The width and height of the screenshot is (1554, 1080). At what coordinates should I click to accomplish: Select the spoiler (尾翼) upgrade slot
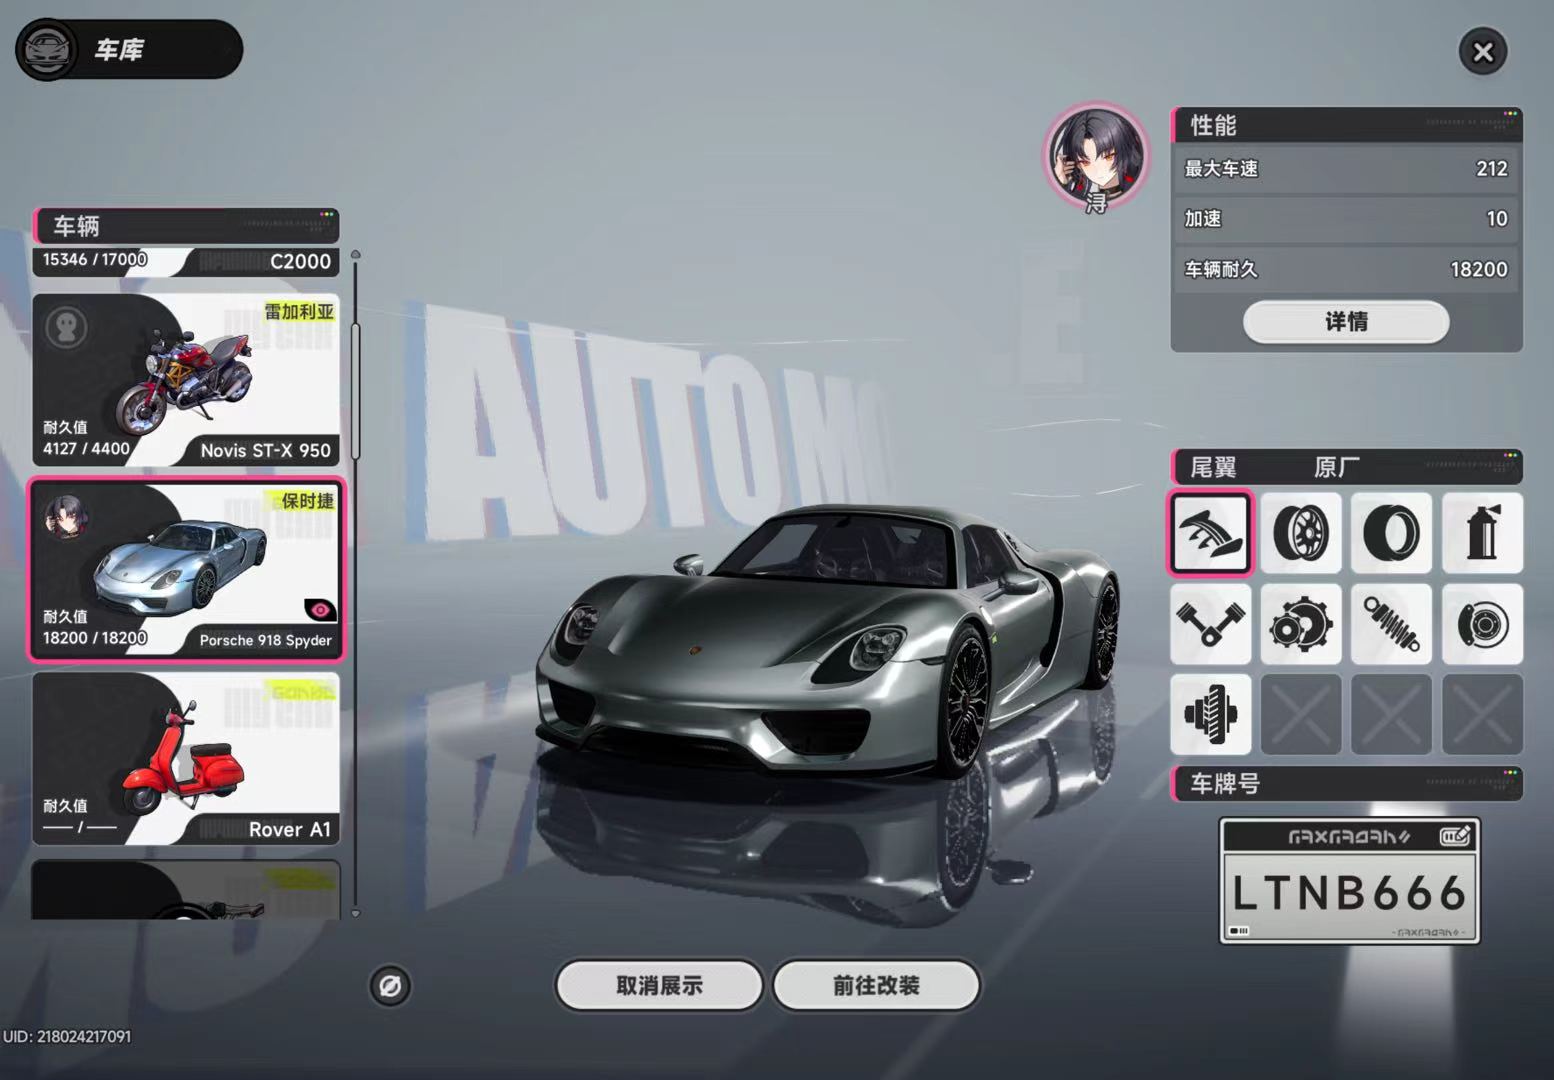1211,533
